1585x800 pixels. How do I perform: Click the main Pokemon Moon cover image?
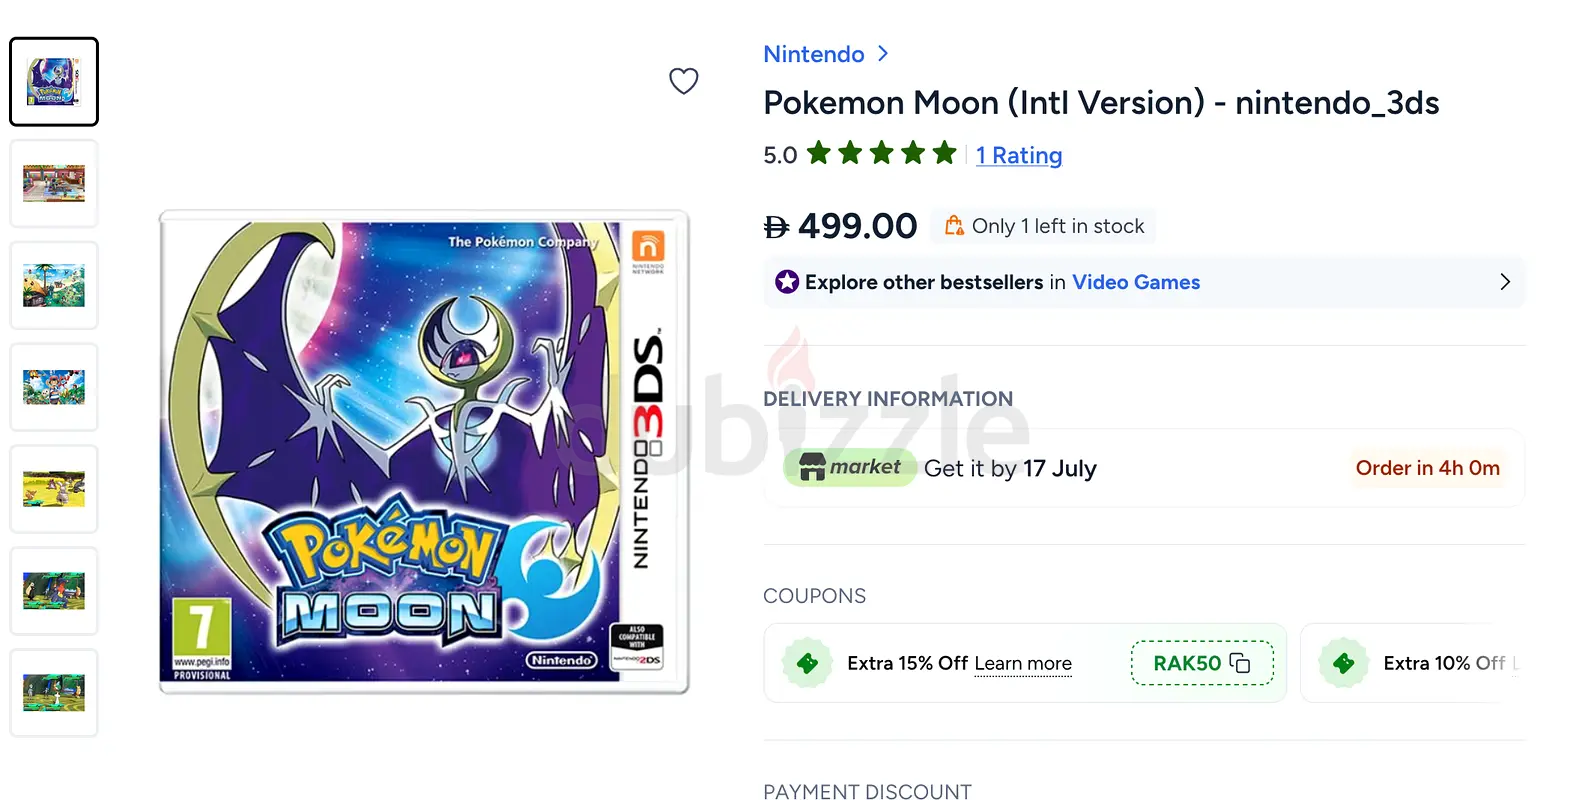[x=424, y=452]
